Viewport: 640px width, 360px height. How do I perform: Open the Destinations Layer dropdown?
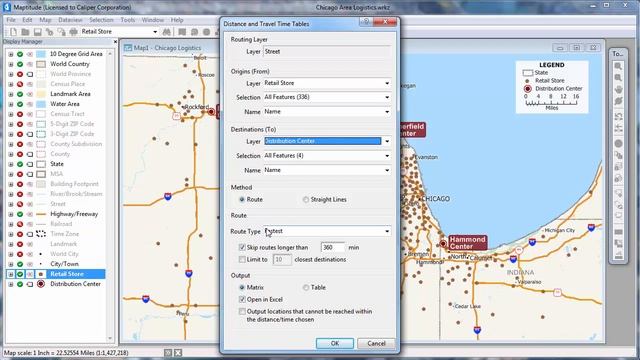387,141
